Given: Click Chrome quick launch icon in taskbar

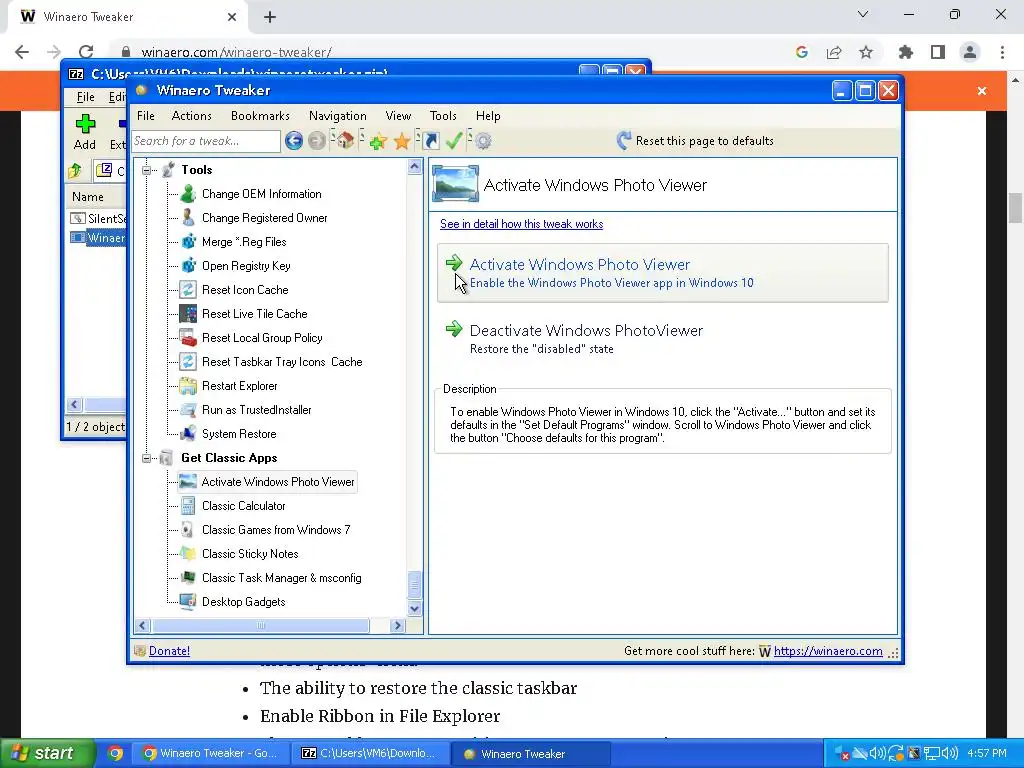Looking at the screenshot, I should pyautogui.click(x=115, y=754).
